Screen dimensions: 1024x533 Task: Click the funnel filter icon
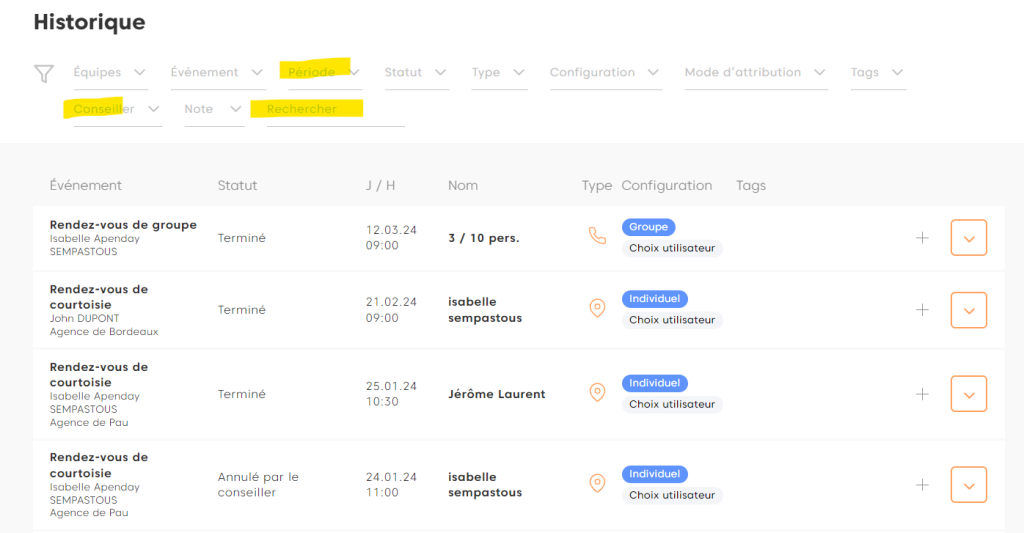[x=43, y=73]
